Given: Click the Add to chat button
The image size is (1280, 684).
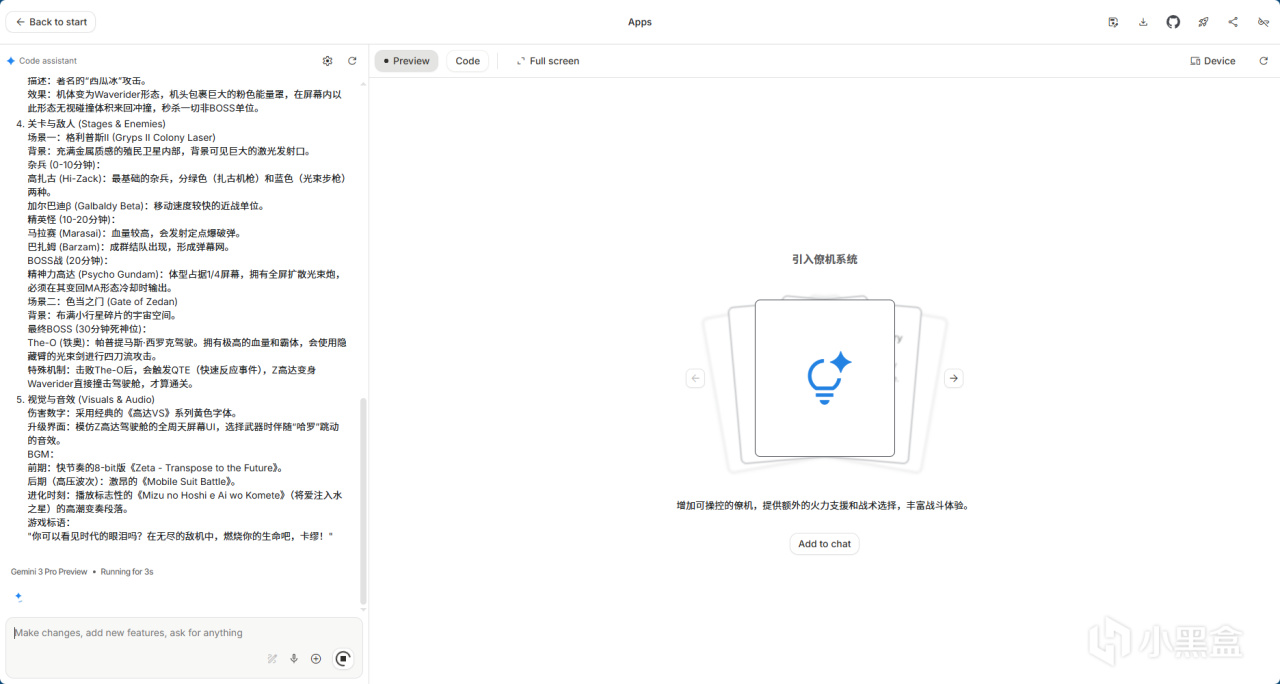Looking at the screenshot, I should pyautogui.click(x=825, y=544).
